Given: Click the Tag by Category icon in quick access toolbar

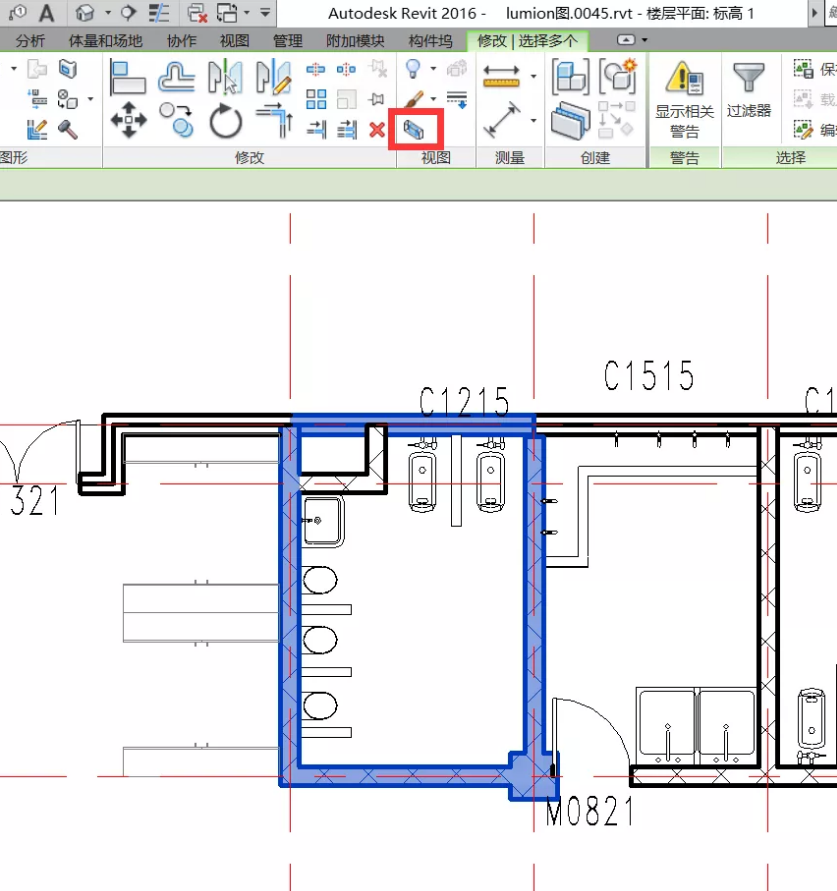Looking at the screenshot, I should pos(18,13).
